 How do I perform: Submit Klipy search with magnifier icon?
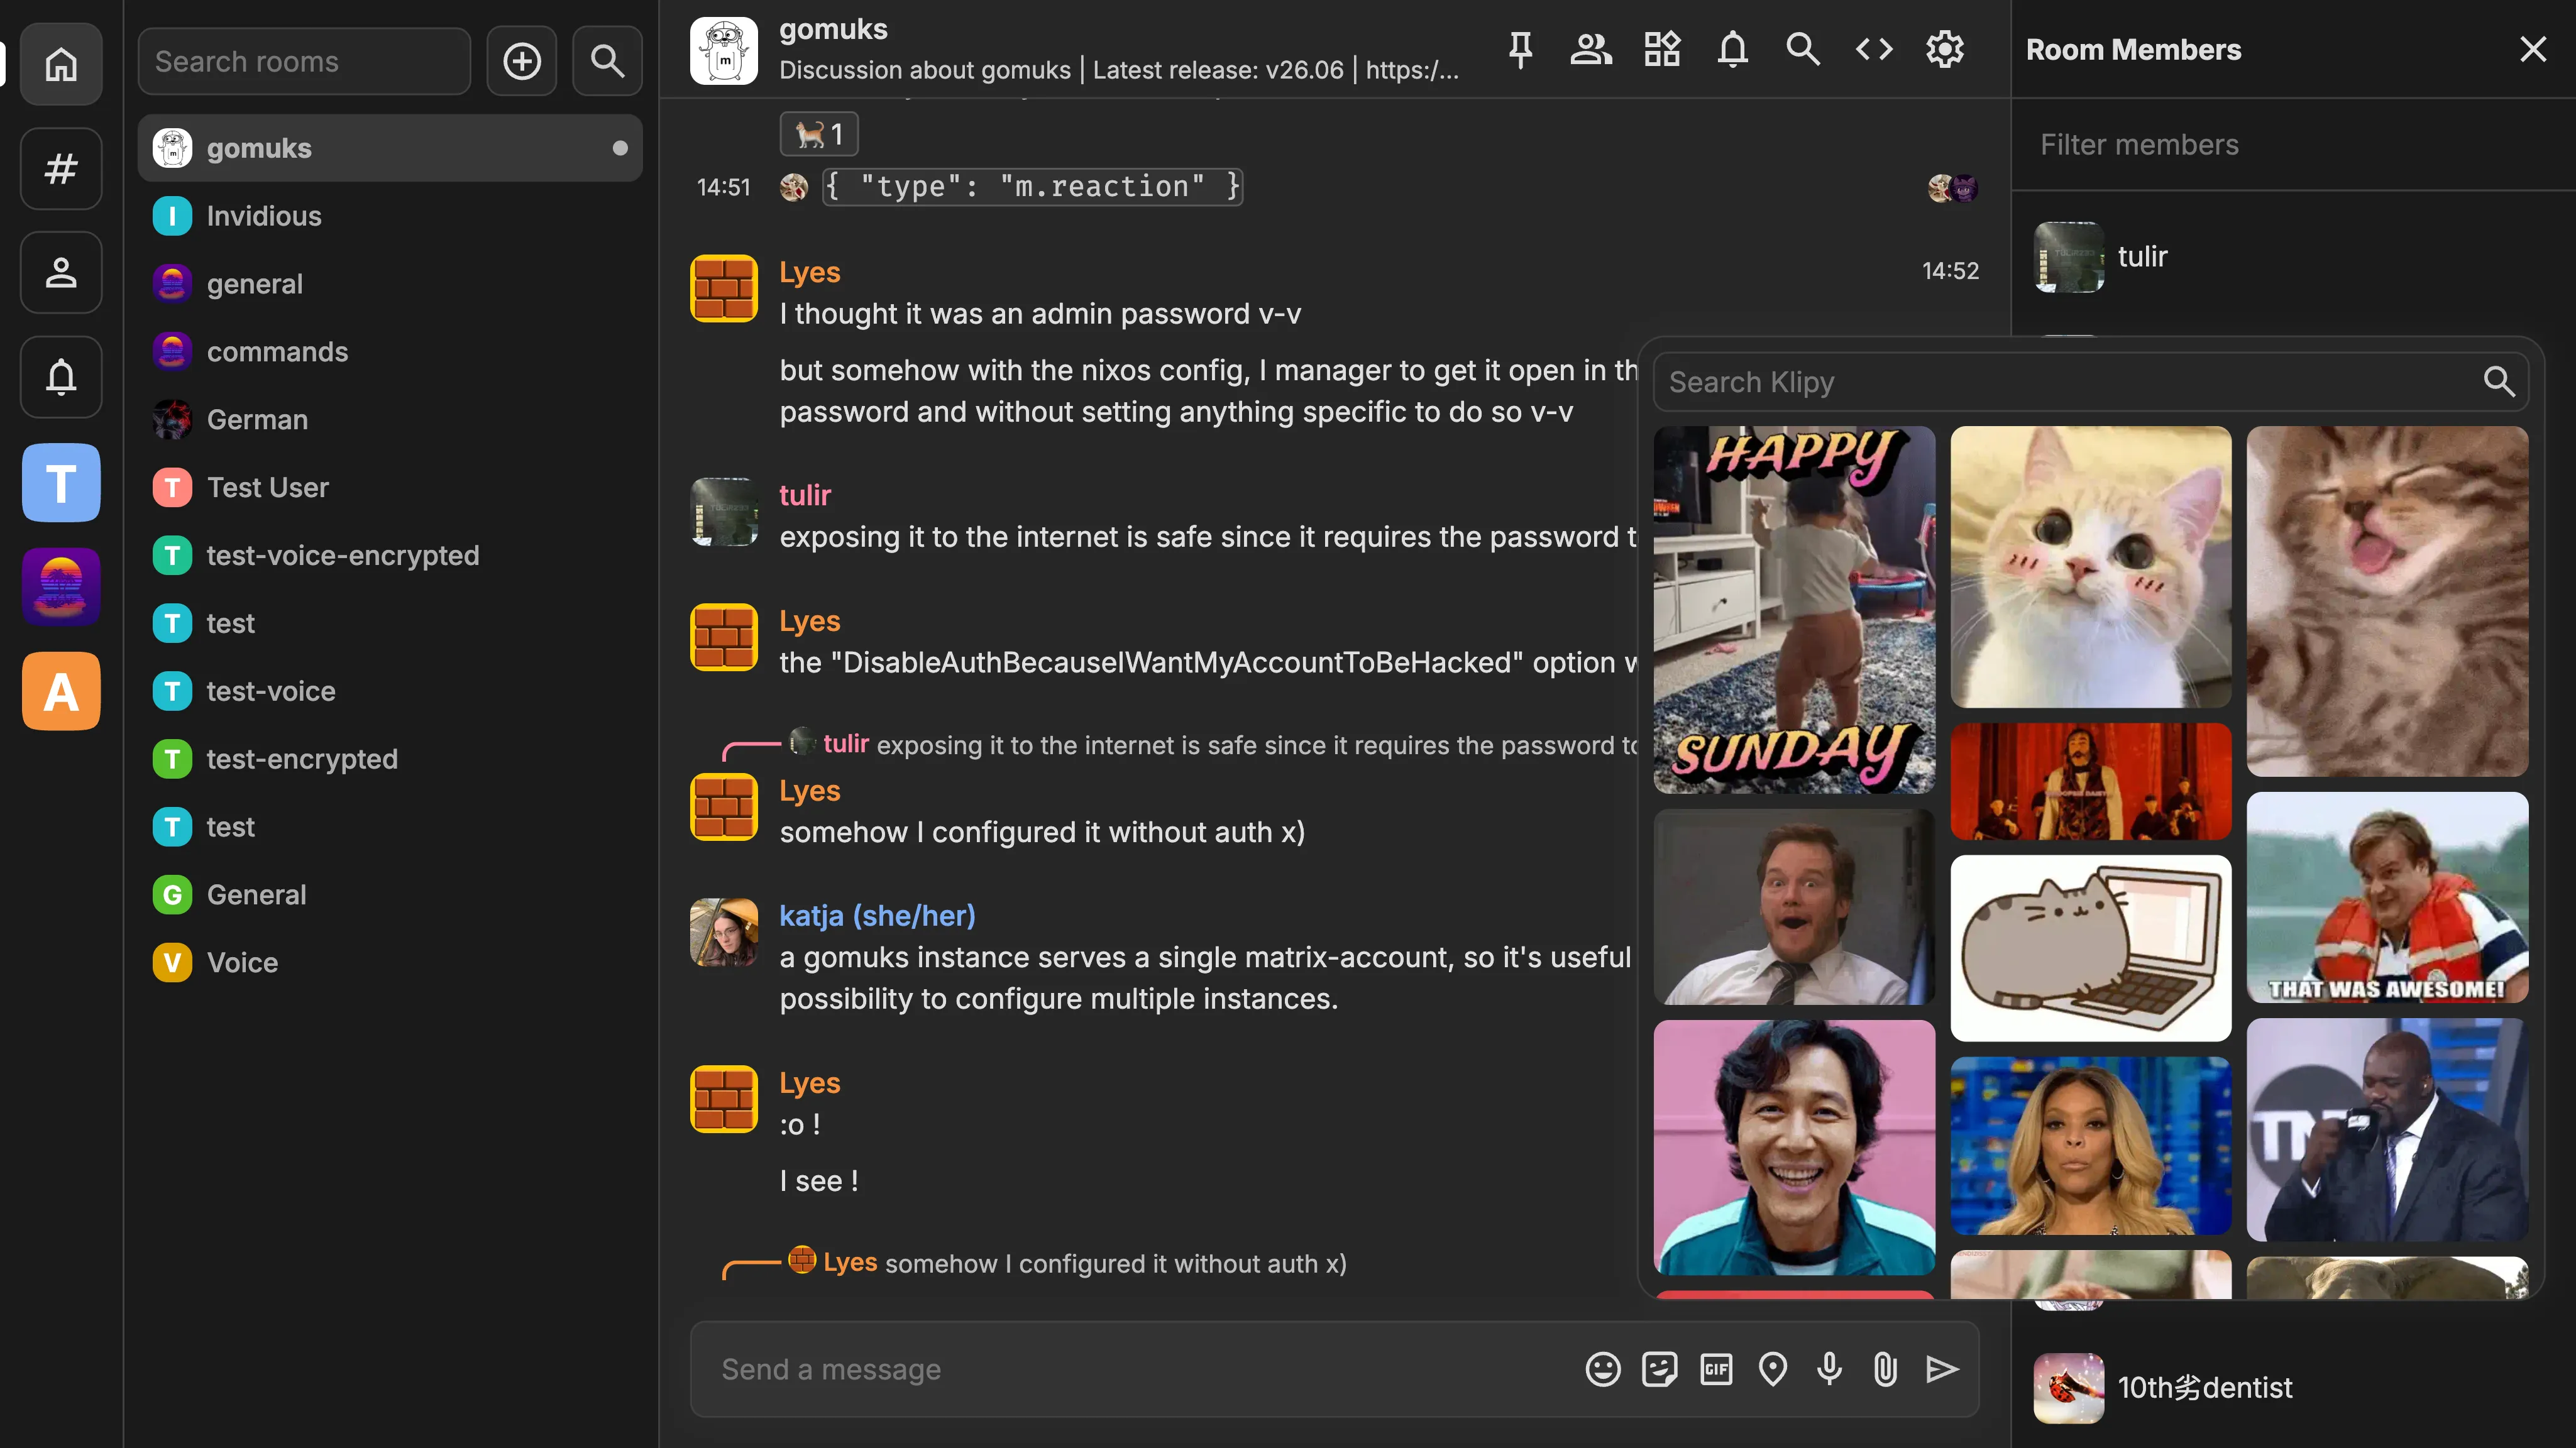tap(2498, 381)
